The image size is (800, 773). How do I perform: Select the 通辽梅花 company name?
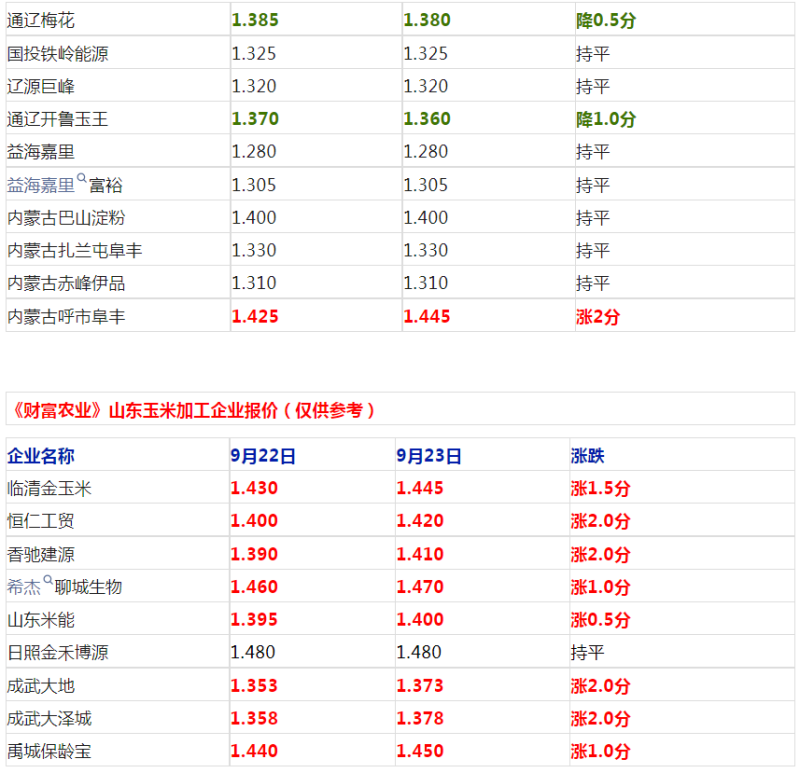pyautogui.click(x=41, y=20)
